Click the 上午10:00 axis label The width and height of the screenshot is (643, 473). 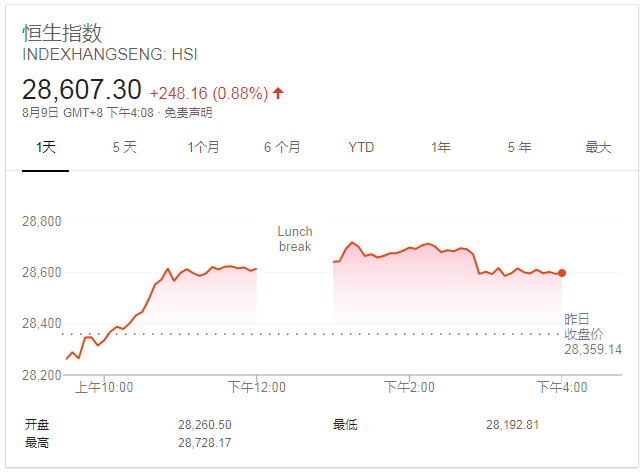tap(105, 387)
